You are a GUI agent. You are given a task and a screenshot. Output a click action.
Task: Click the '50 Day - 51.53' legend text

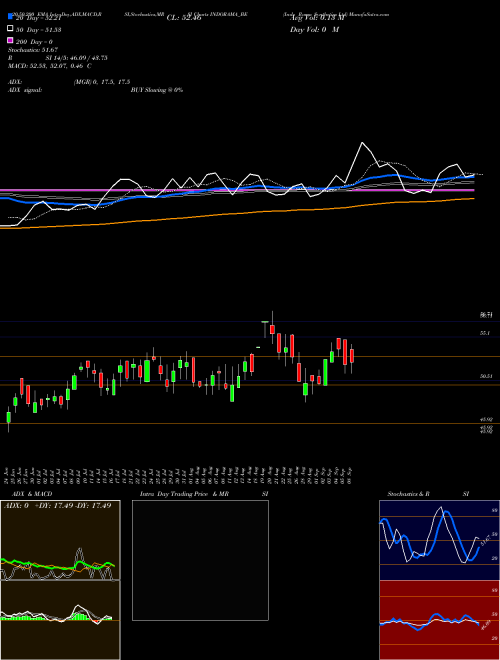tap(39, 29)
